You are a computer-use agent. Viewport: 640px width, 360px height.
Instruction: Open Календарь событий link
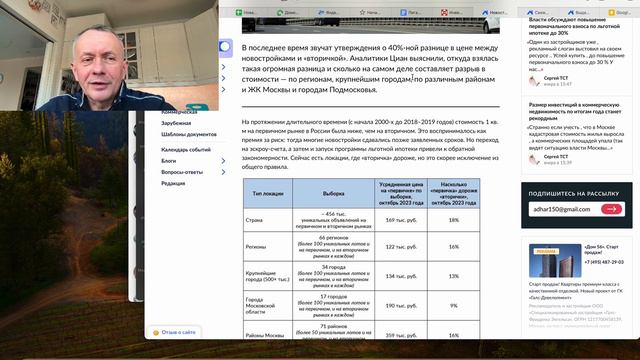tap(186, 150)
